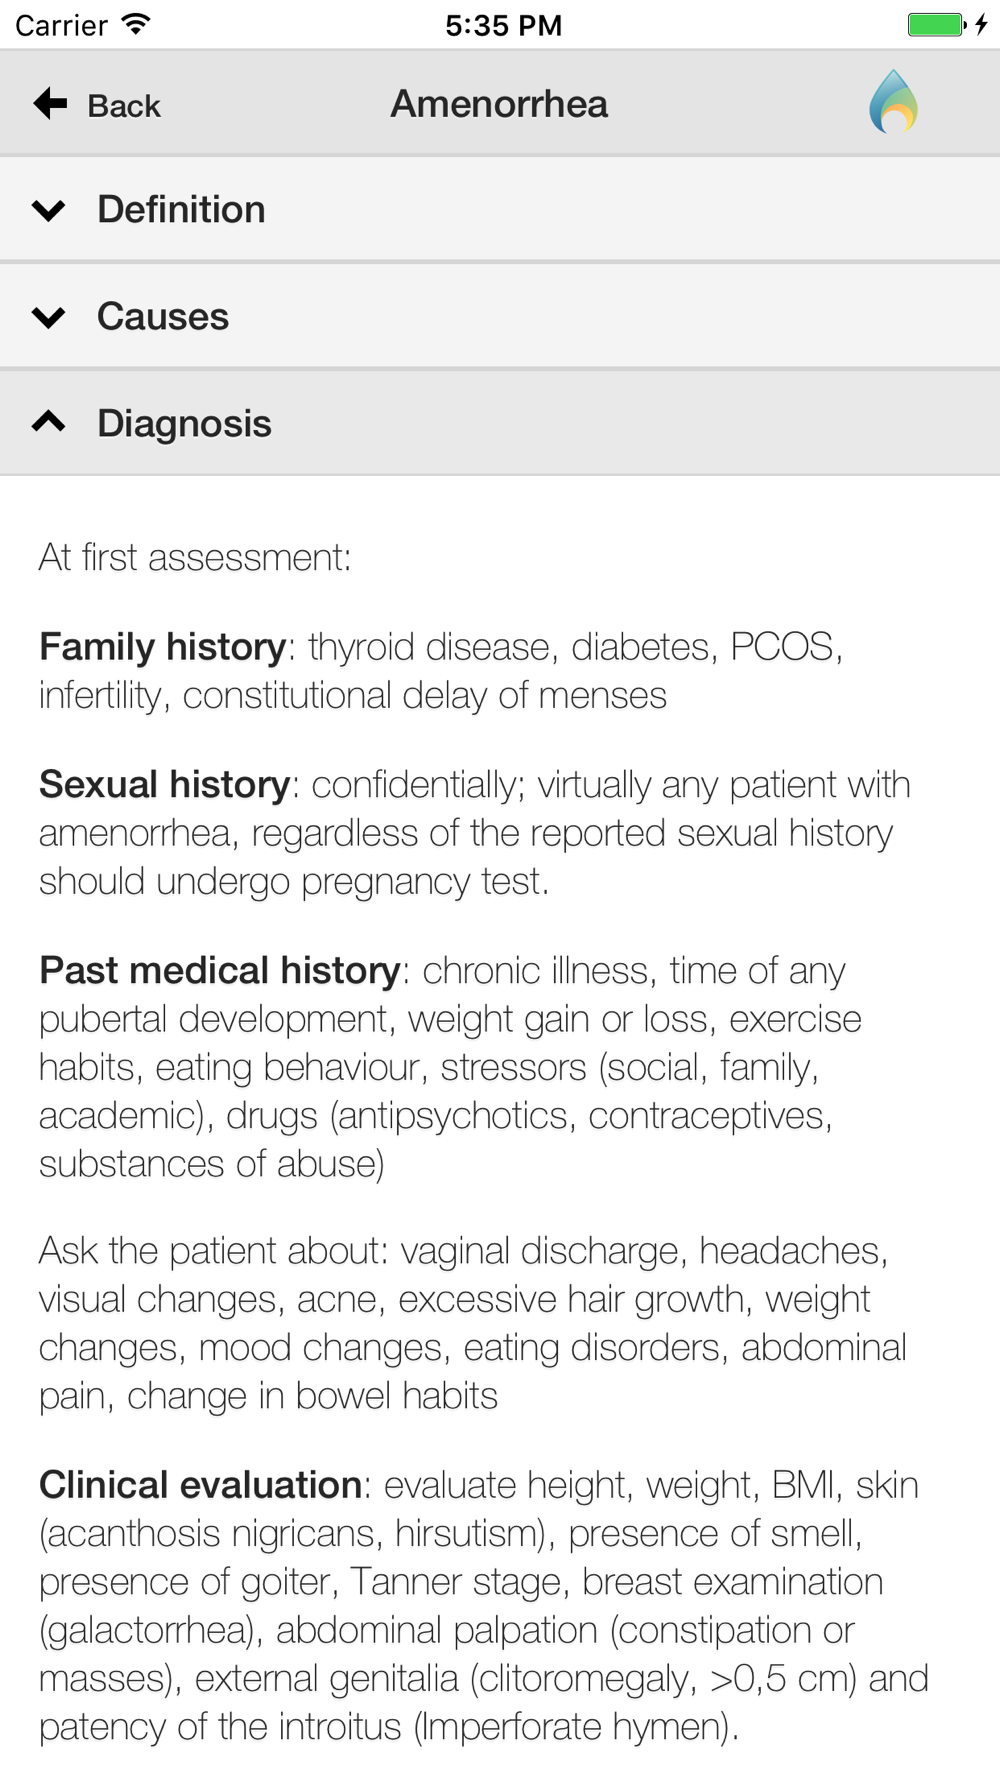Open the Causes section header
The image size is (1000, 1778).
(163, 317)
